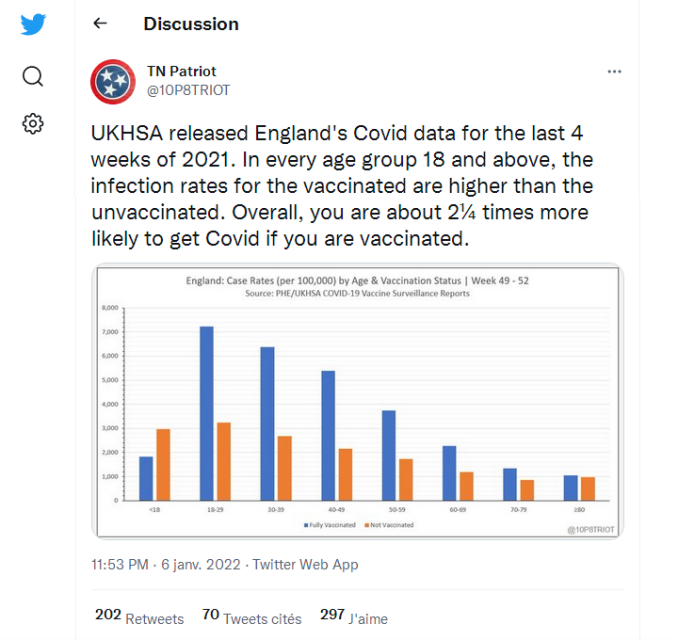This screenshot has width=678, height=640.
Task: Open the settings gear icon
Action: pos(33,124)
